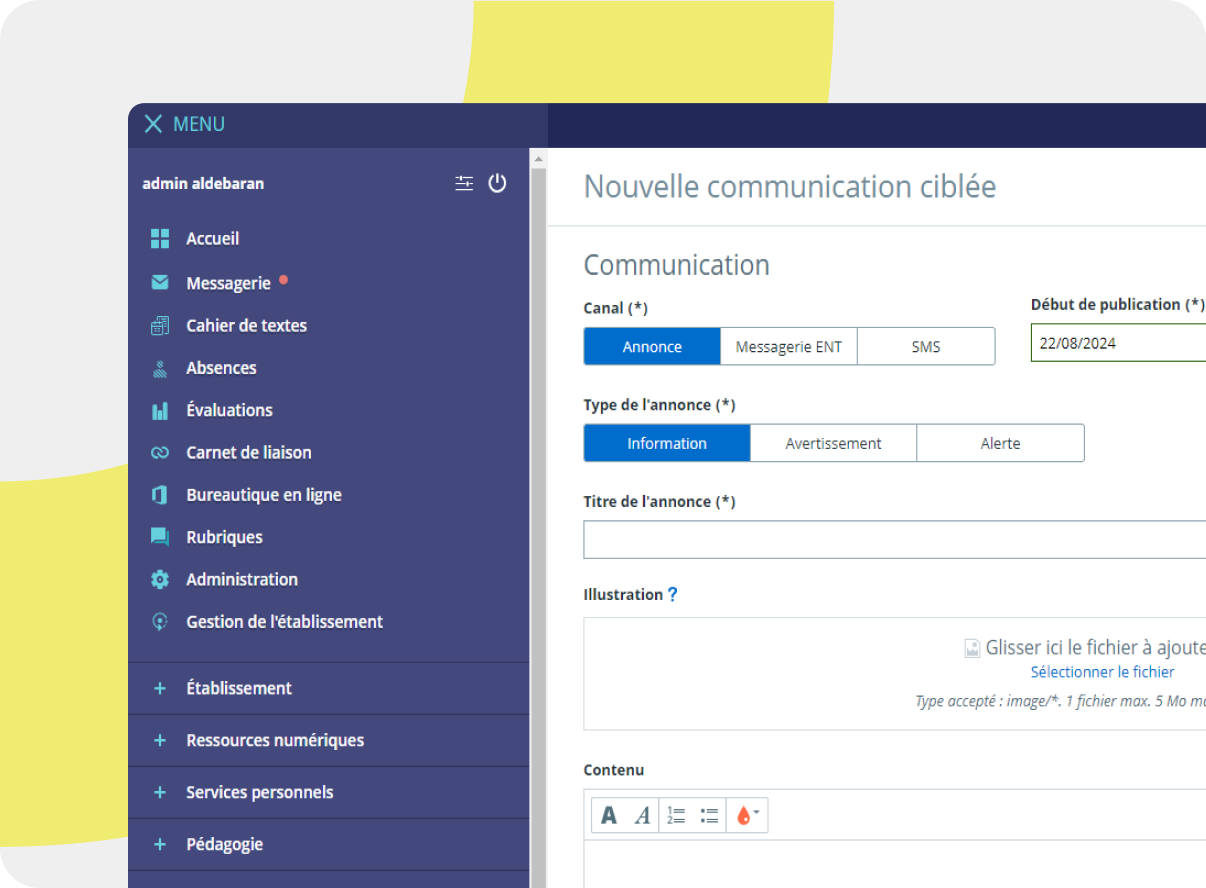This screenshot has height=888, width=1206.
Task: Choose the Avertissement announcement type
Action: pos(833,443)
